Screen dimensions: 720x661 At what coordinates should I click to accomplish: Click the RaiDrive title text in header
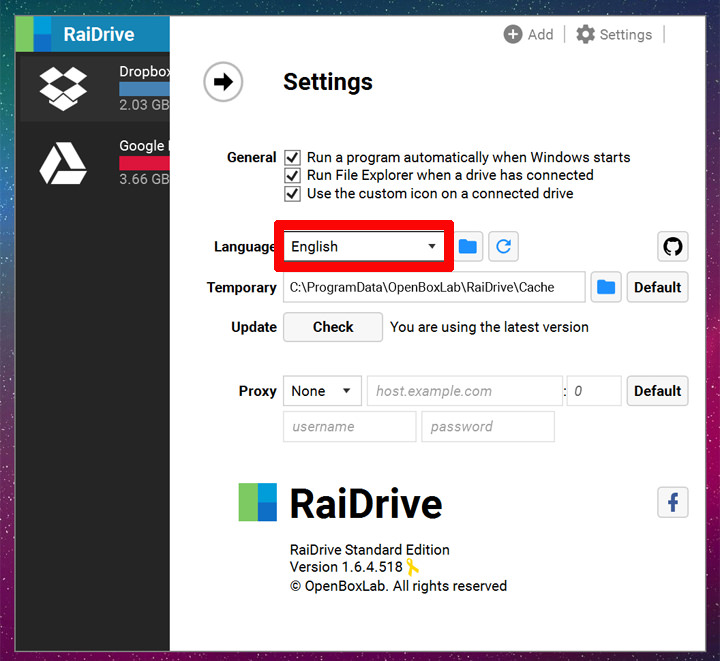[99, 34]
